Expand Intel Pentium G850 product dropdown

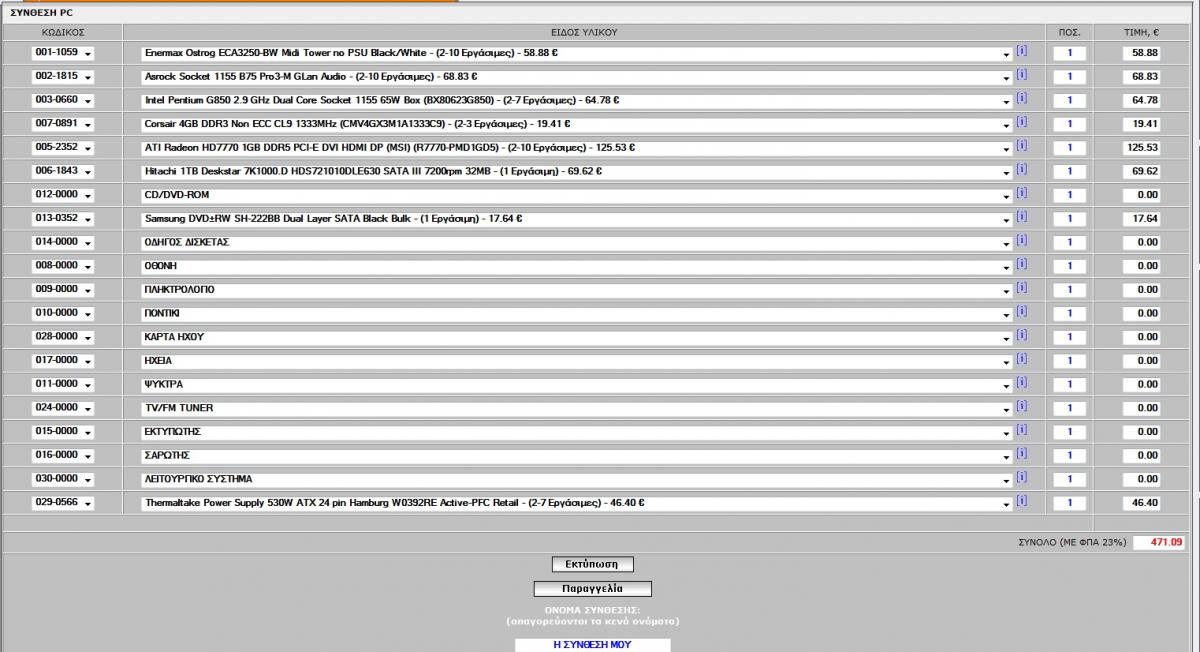[576, 100]
